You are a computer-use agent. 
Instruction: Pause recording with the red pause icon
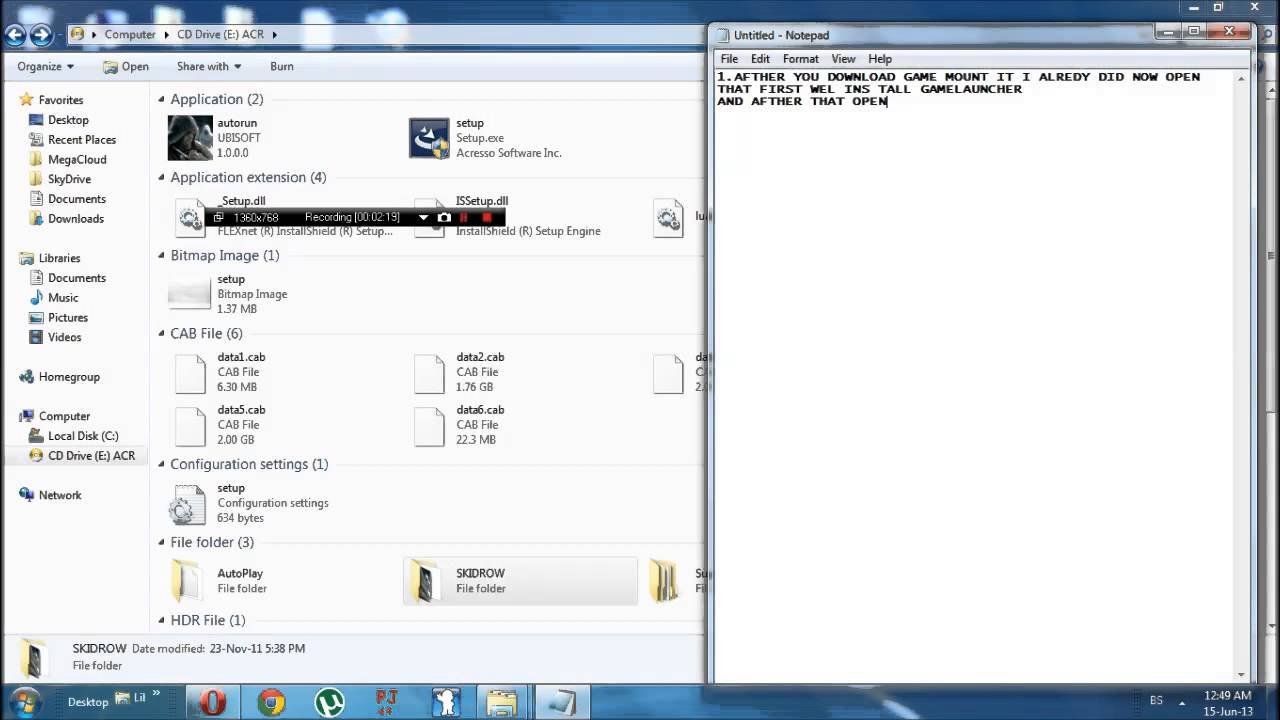pos(464,217)
